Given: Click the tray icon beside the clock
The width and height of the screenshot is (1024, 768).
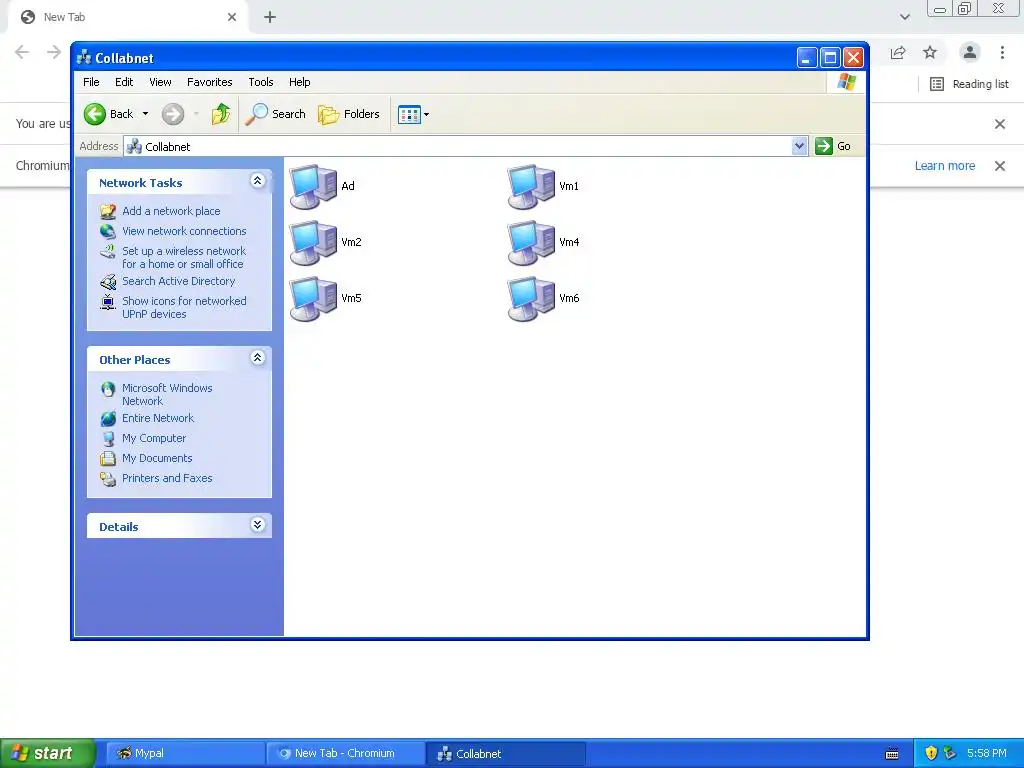Looking at the screenshot, I should [950, 754].
